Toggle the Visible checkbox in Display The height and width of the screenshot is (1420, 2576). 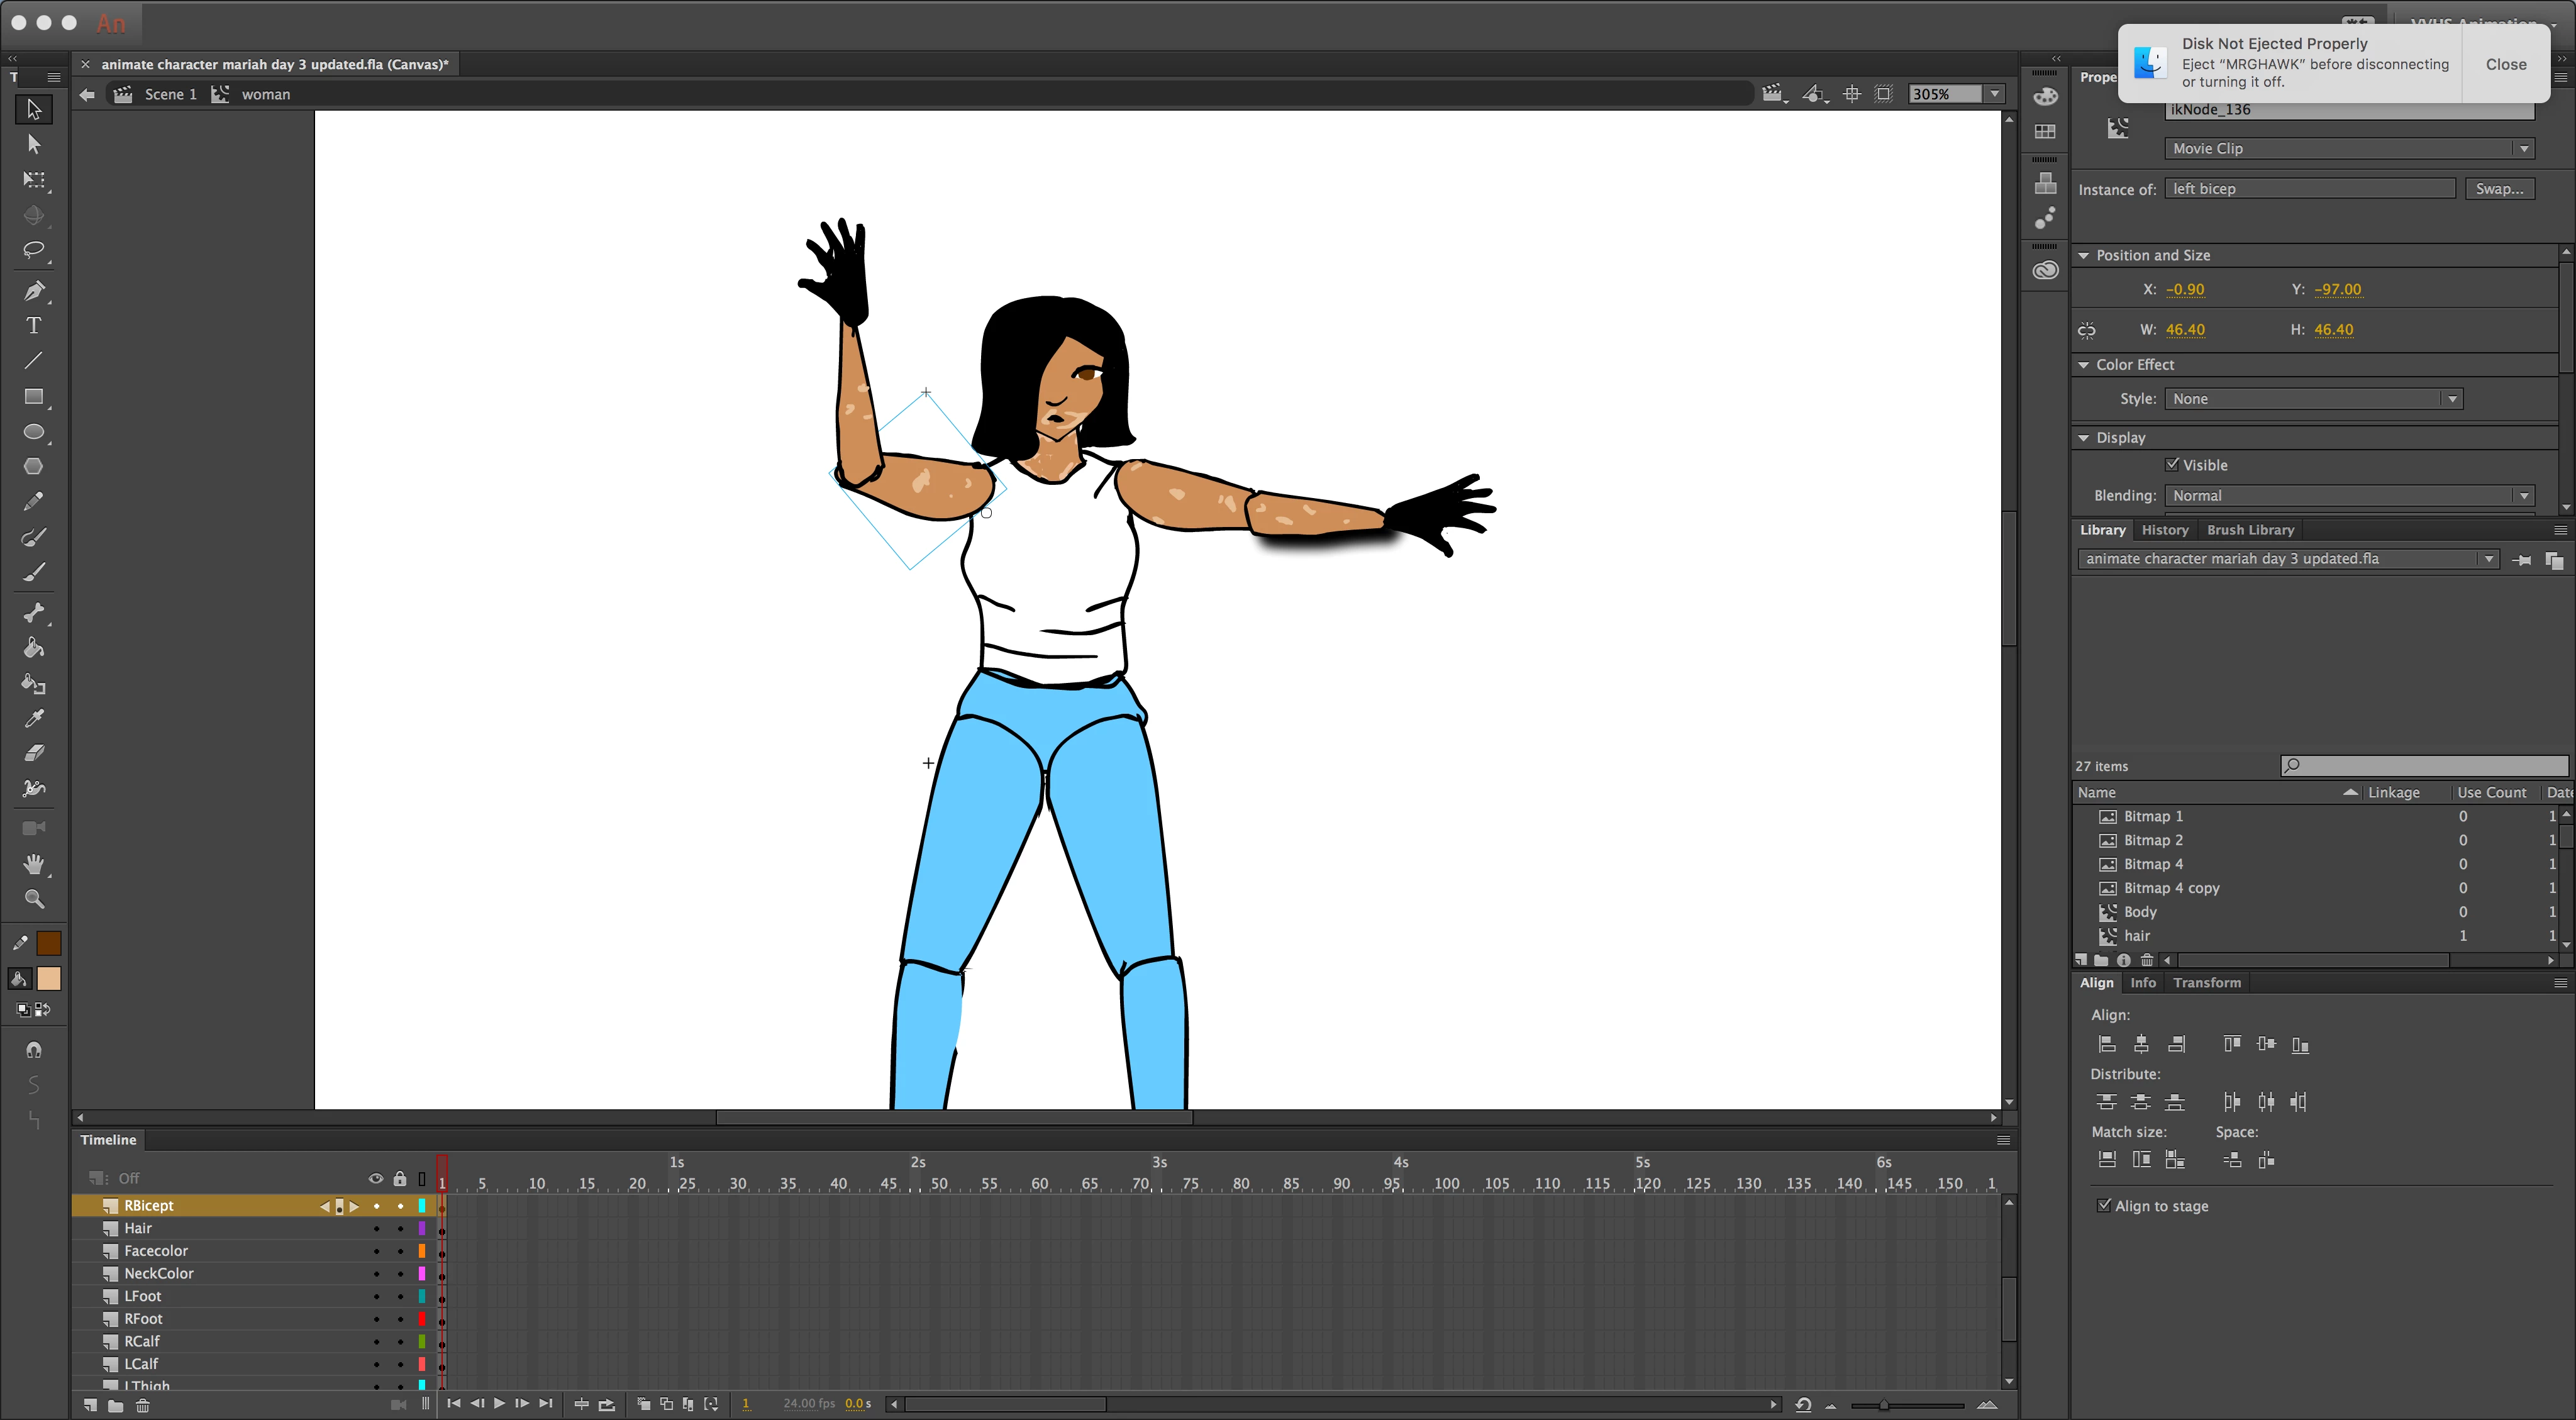tap(2172, 465)
